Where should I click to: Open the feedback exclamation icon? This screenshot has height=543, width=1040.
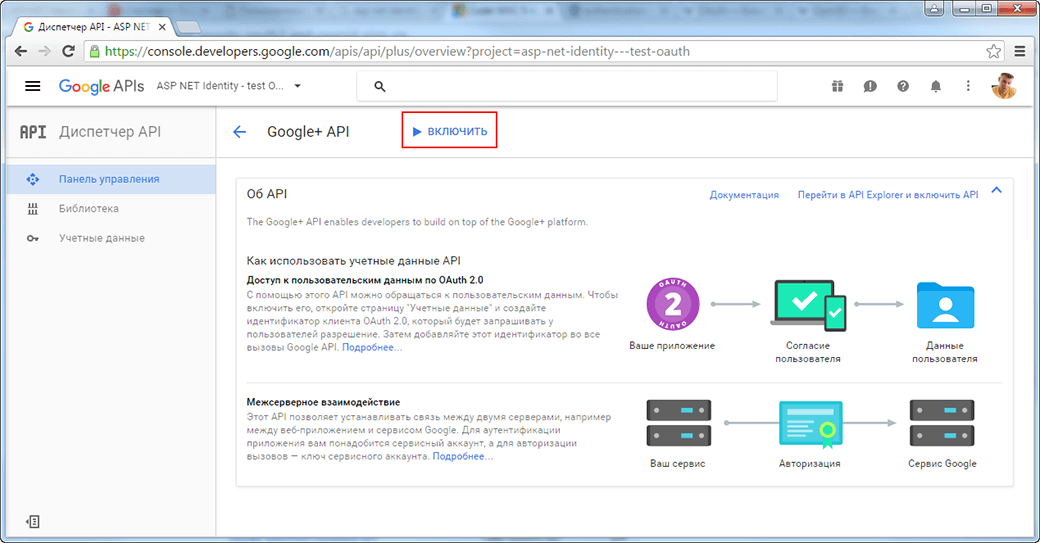(870, 86)
